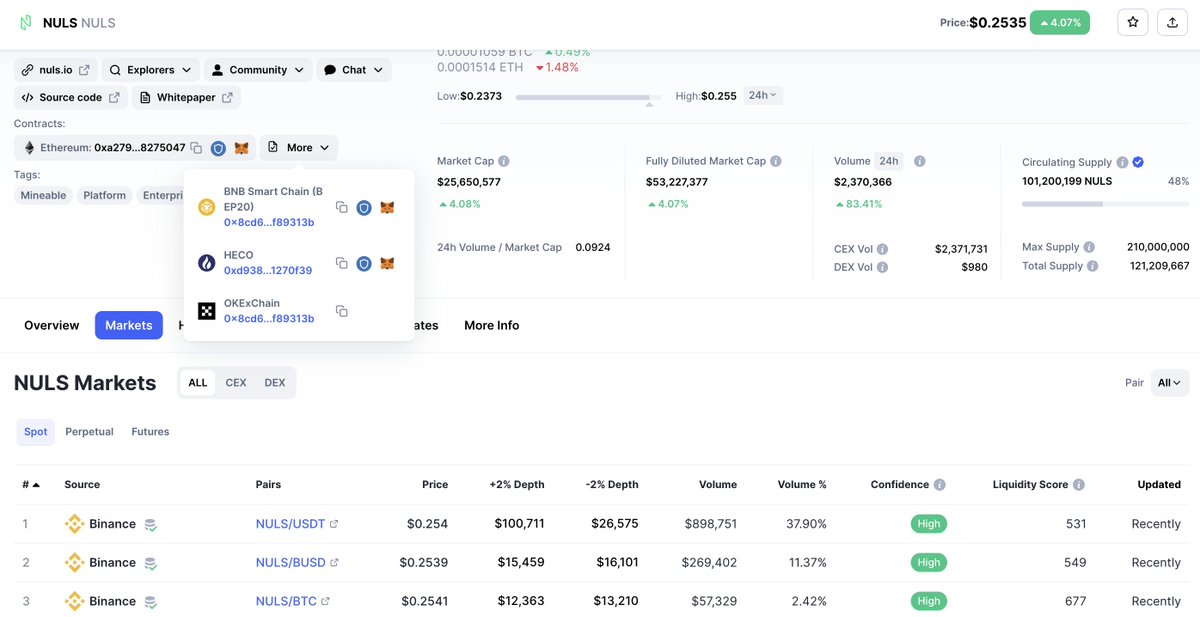
Task: Click shield icon for BNB Smart Chain
Action: pyautogui.click(x=364, y=208)
